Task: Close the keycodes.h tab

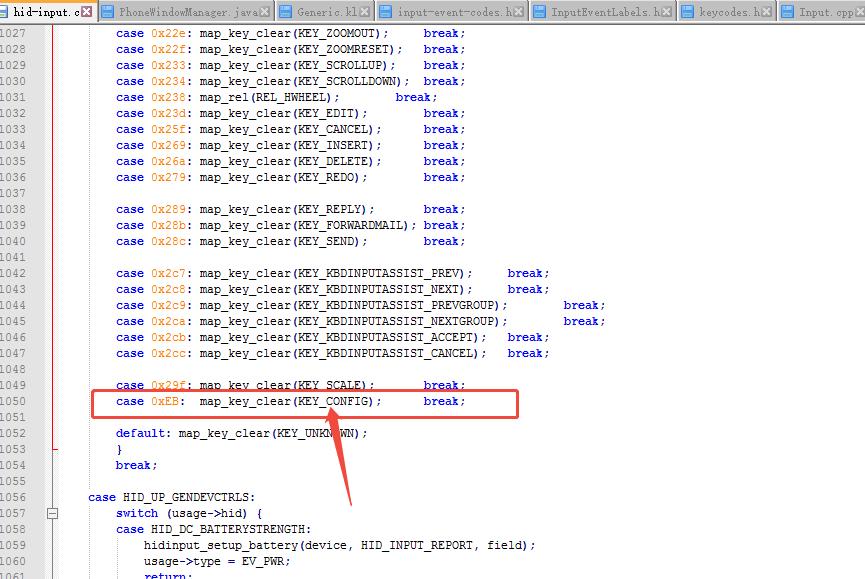Action: 767,12
